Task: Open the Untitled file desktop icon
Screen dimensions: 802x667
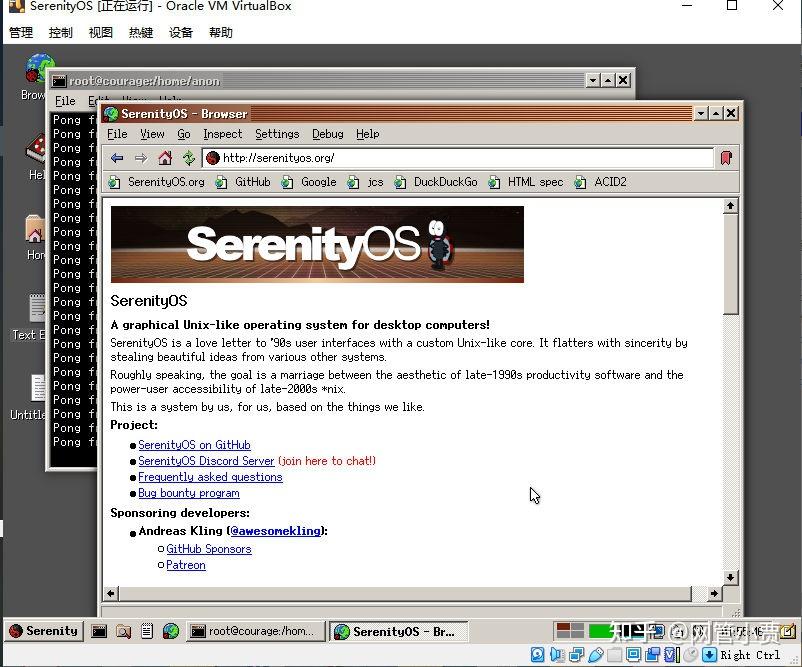Action: (x=29, y=397)
